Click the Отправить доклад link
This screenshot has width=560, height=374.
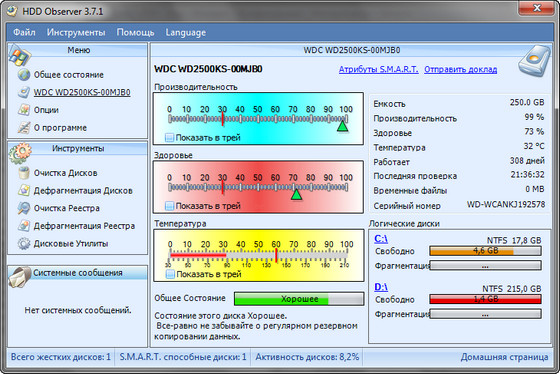[x=461, y=69]
